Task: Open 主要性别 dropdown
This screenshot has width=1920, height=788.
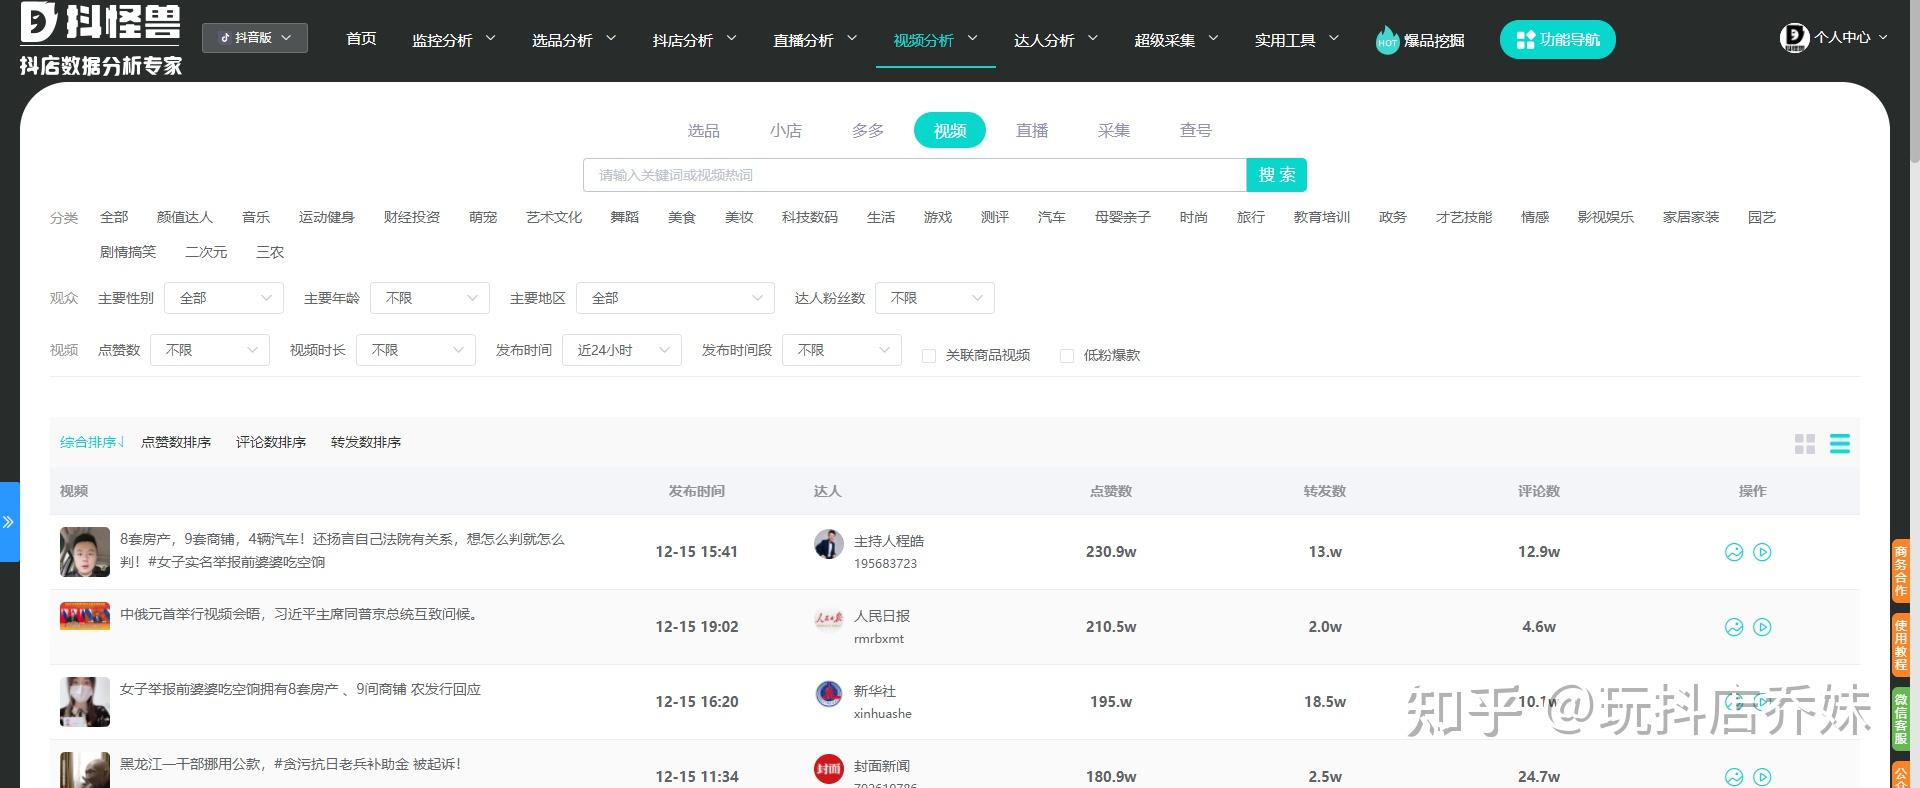Action: [x=224, y=298]
